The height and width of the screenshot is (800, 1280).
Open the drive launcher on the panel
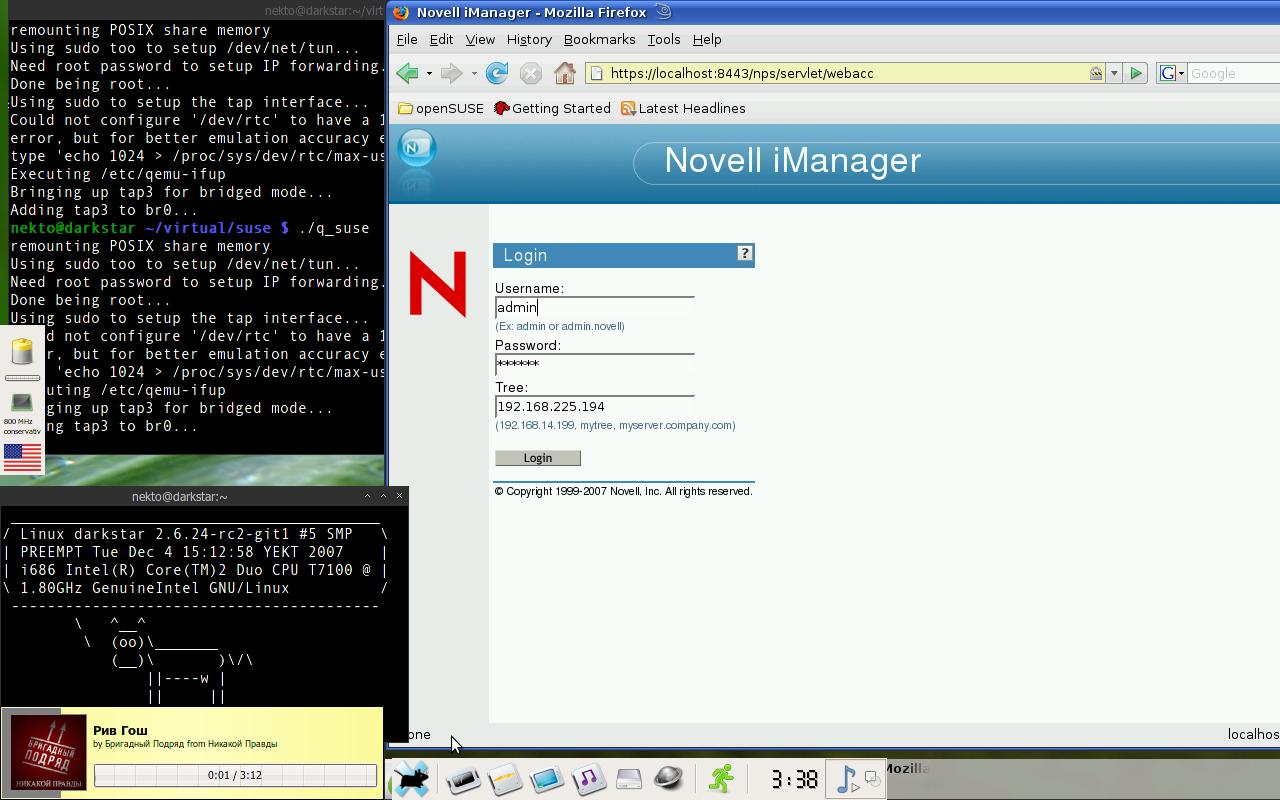point(629,779)
